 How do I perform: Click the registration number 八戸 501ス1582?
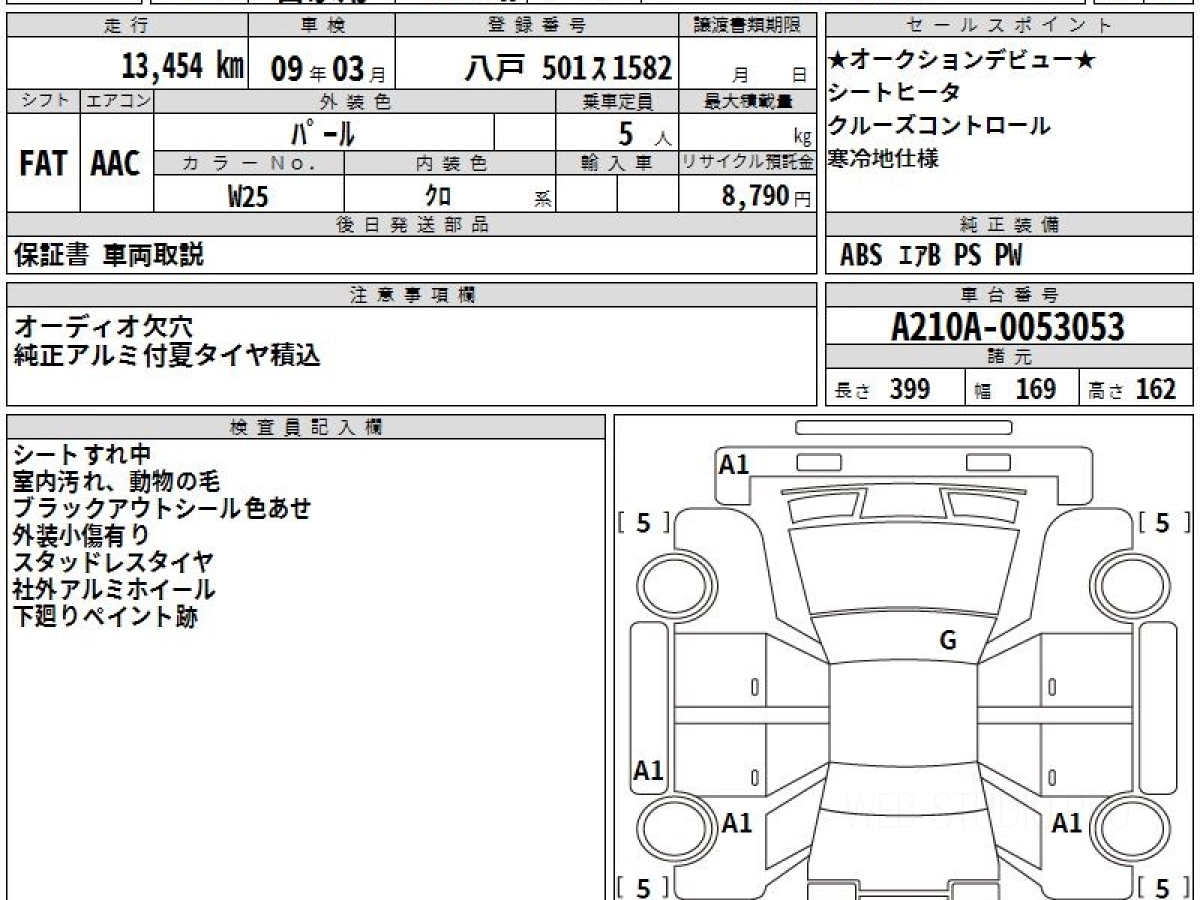[x=568, y=69]
